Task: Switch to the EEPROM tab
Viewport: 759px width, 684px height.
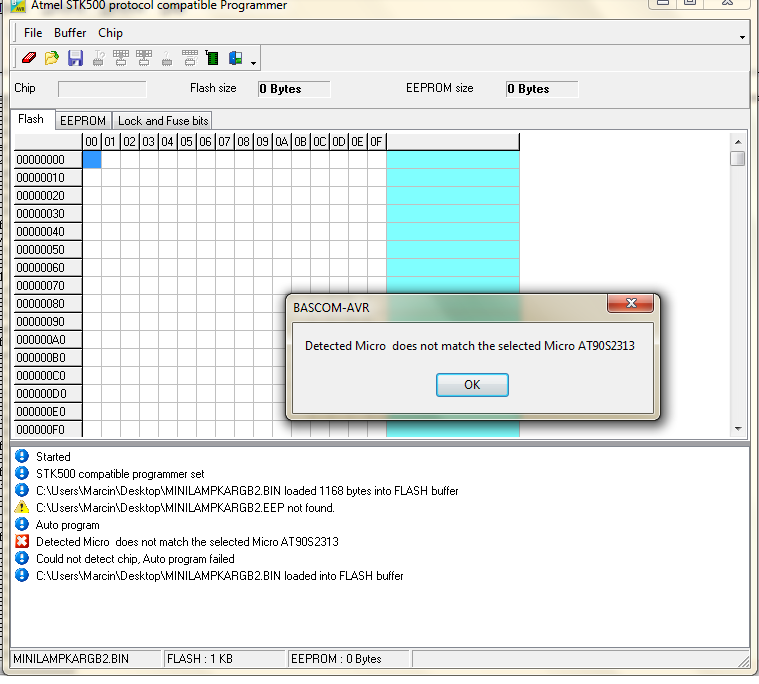Action: [x=83, y=121]
